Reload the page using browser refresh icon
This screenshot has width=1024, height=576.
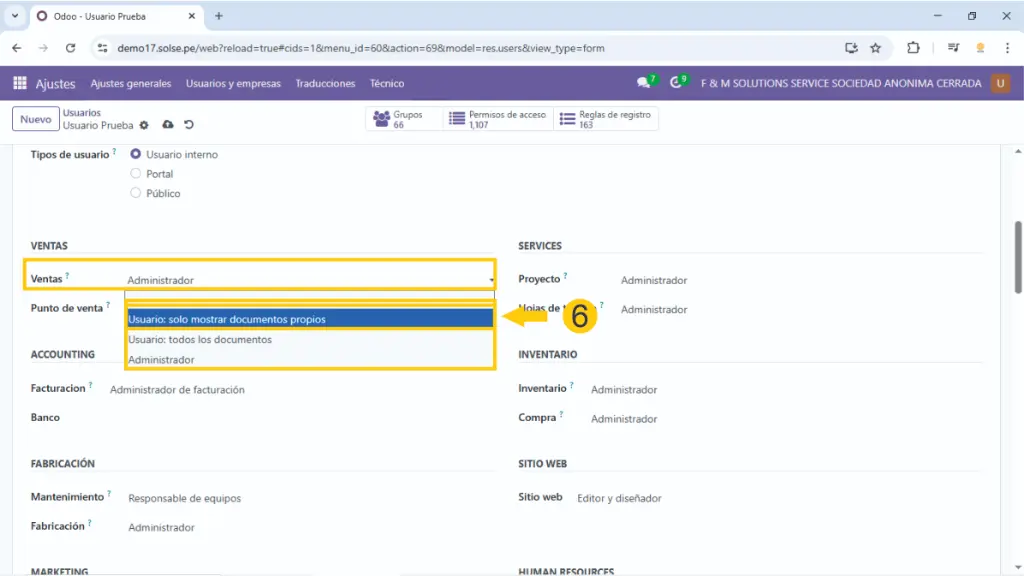70,47
